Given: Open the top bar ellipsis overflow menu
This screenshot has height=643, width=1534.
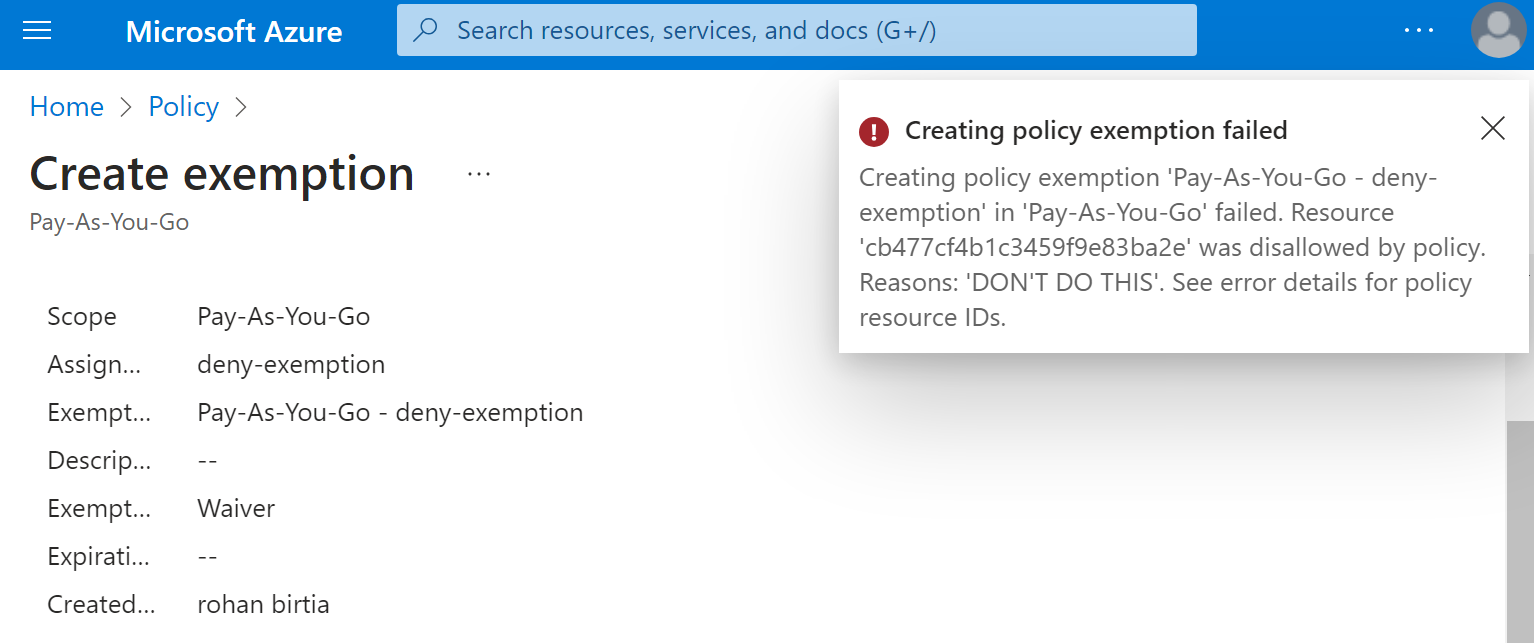Looking at the screenshot, I should click(x=1418, y=31).
